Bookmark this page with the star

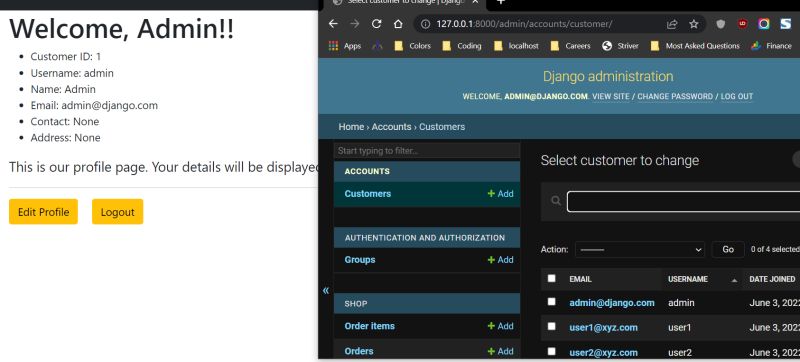(x=693, y=24)
